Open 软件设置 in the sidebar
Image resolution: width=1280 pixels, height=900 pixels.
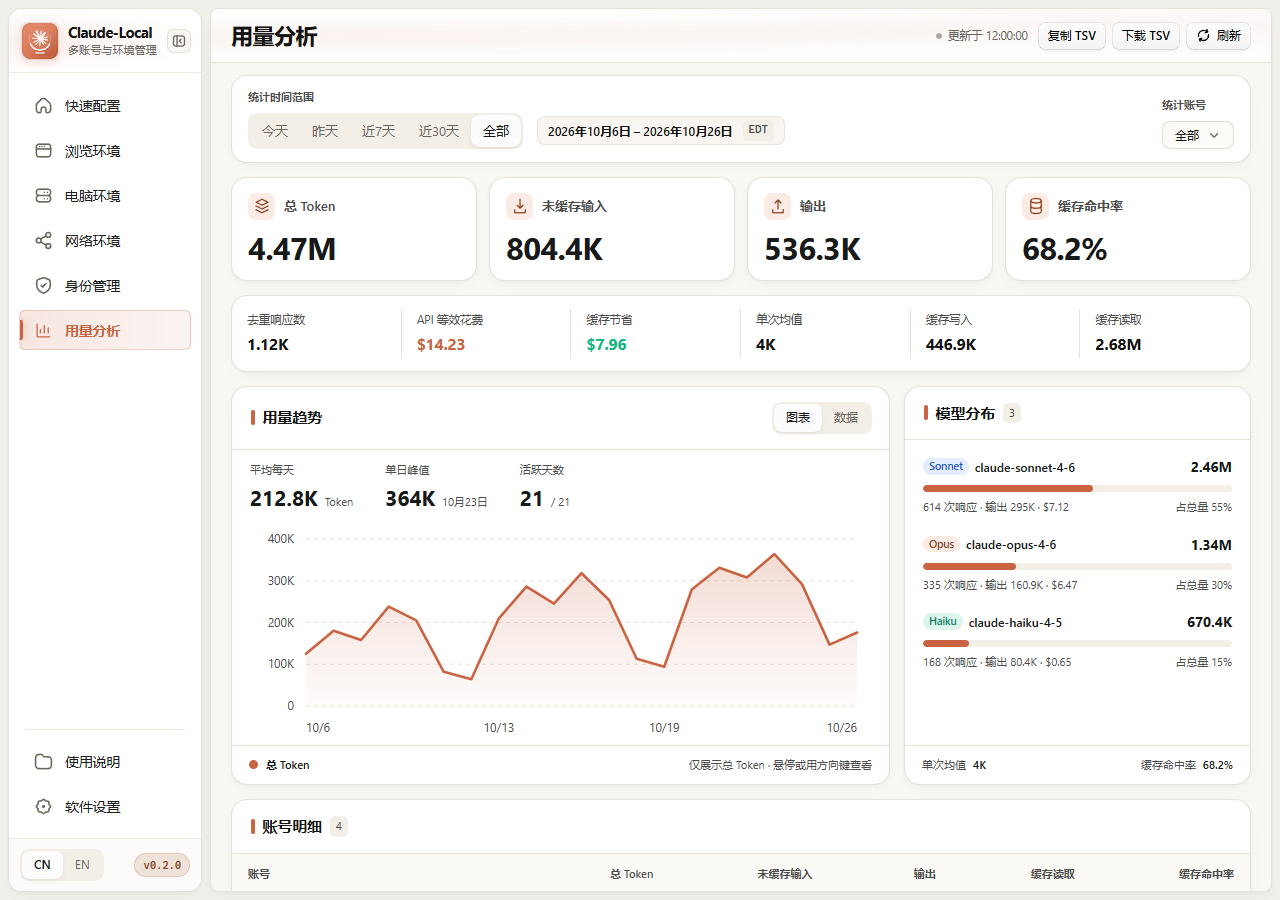click(105, 807)
